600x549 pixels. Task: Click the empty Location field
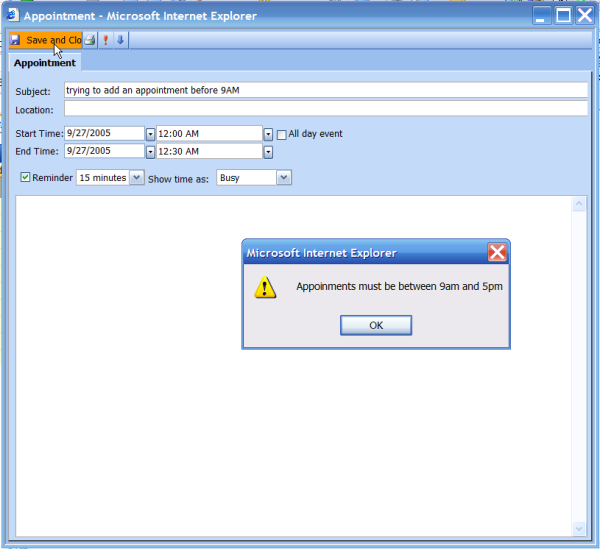(325, 109)
